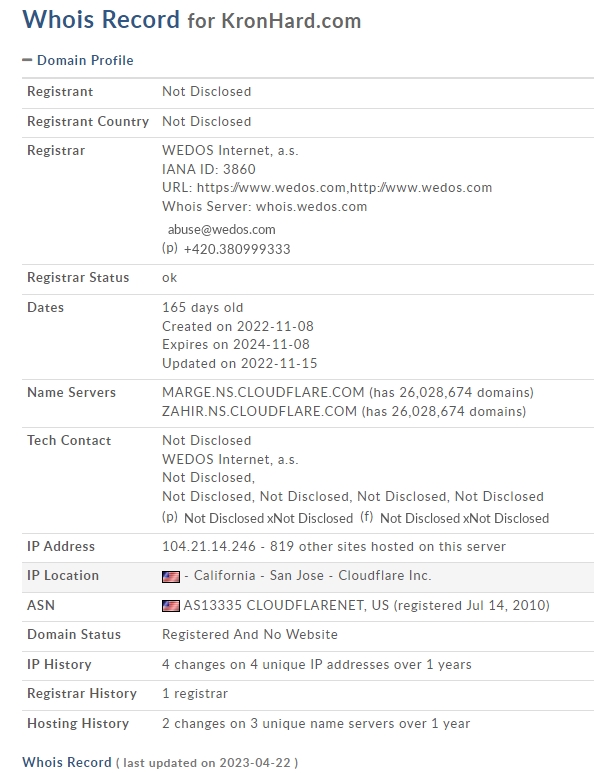Click the abuse@wedos.com email address
Image resolution: width=594 pixels, height=773 pixels.
coord(221,230)
